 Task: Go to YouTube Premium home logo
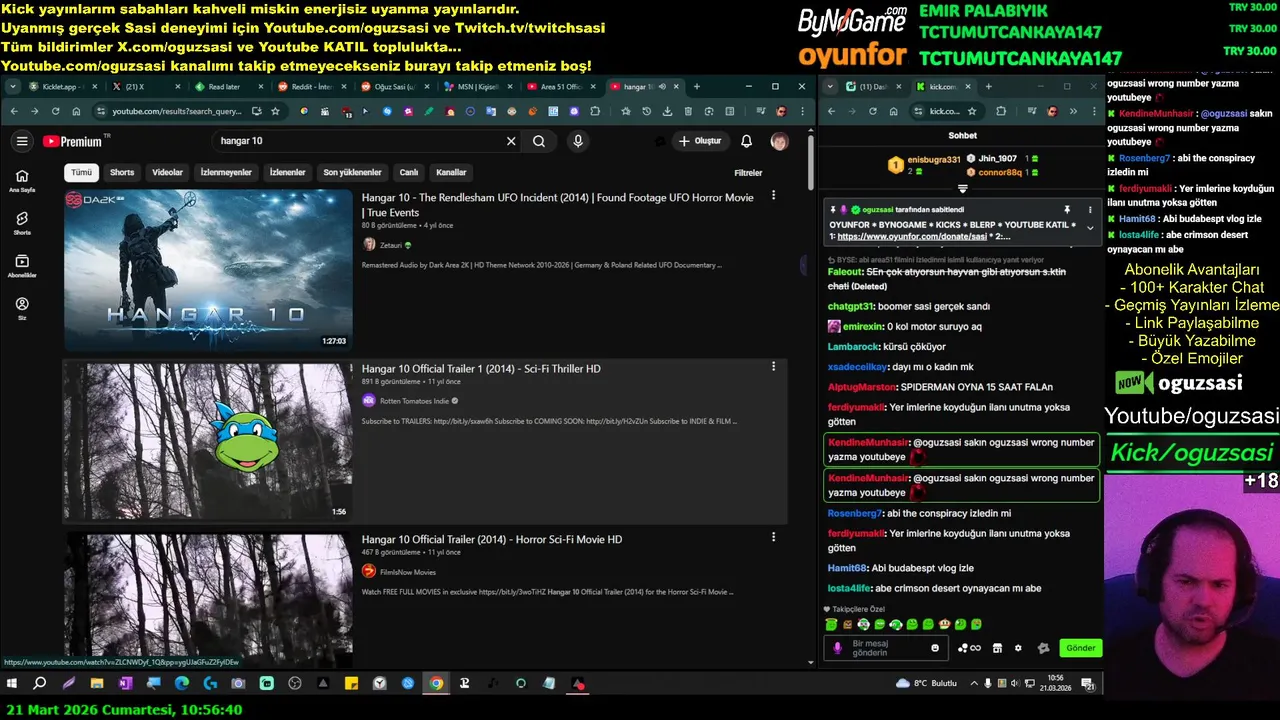(73, 141)
